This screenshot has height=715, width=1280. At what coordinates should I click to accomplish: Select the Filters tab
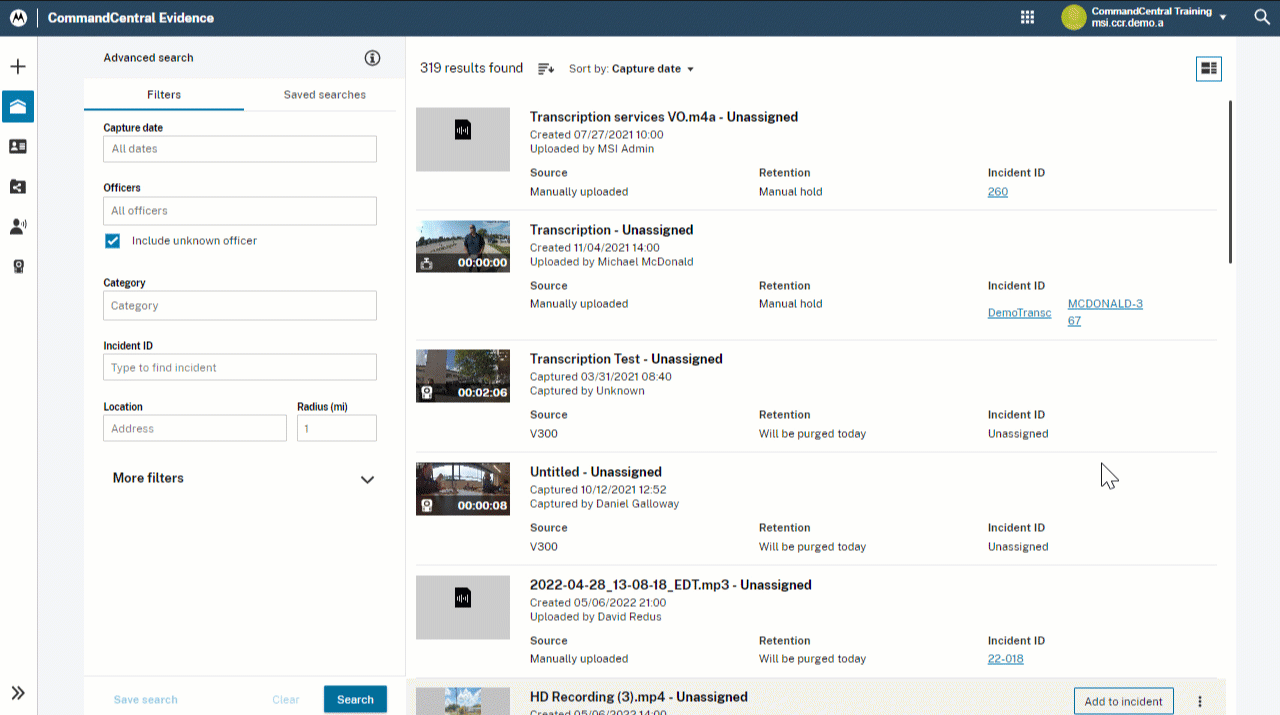(x=164, y=95)
